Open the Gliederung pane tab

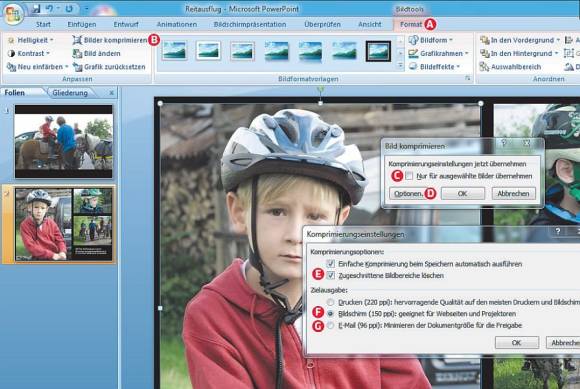70,93
